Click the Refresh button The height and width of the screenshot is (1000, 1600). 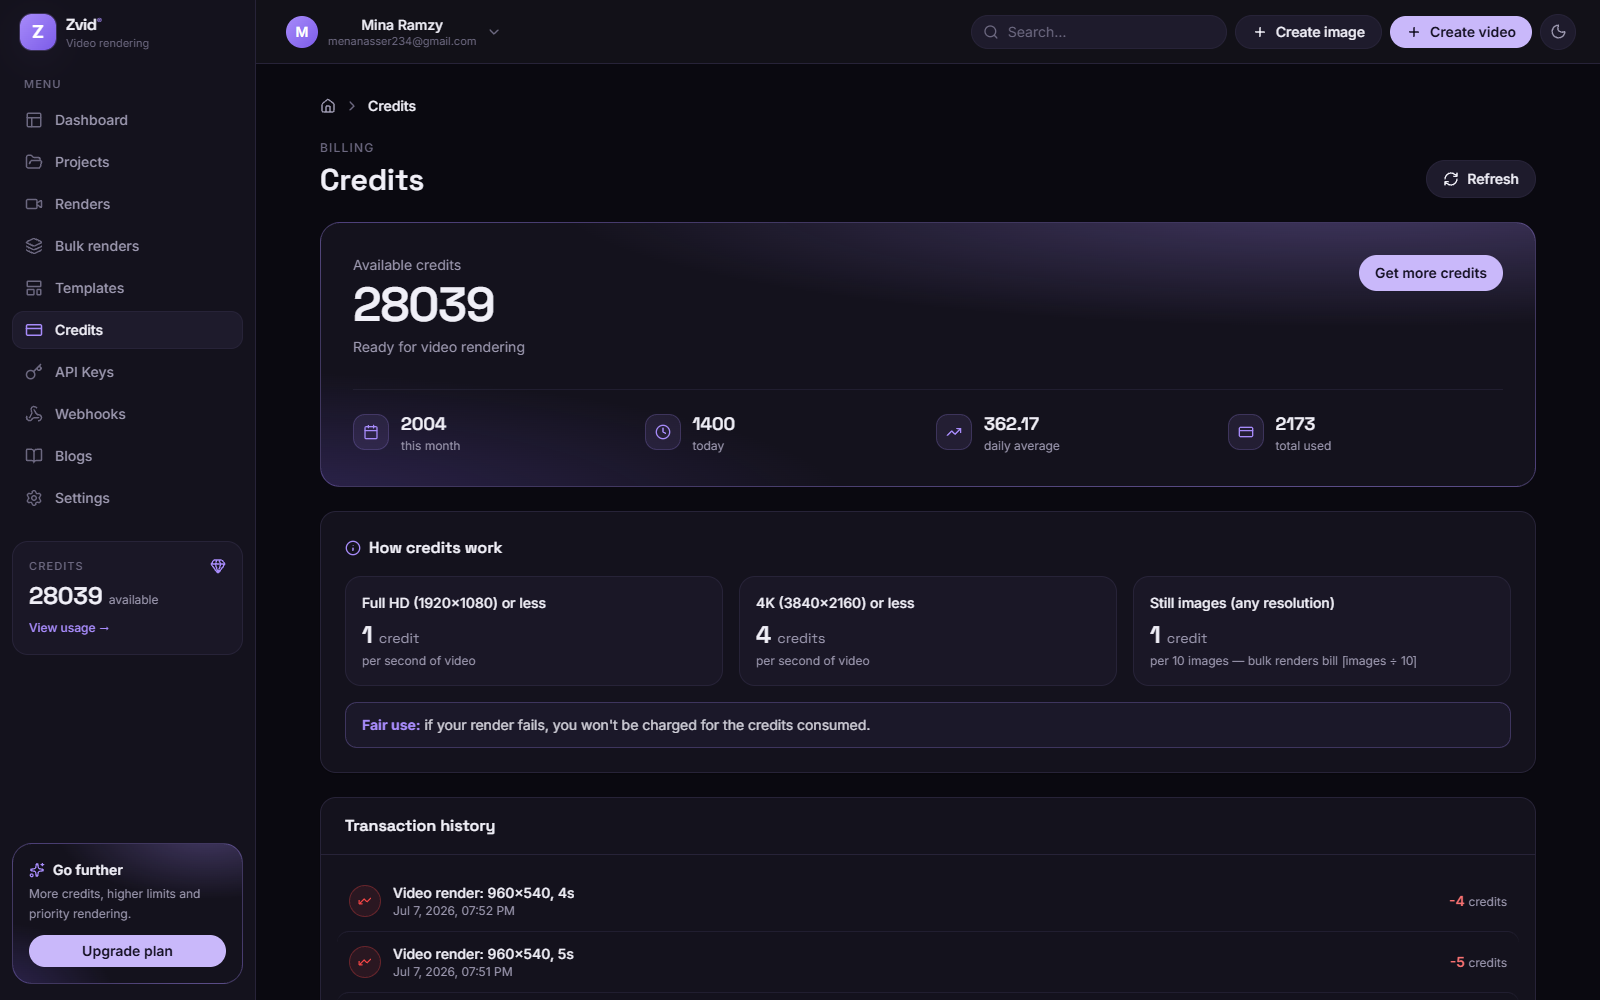(1480, 179)
